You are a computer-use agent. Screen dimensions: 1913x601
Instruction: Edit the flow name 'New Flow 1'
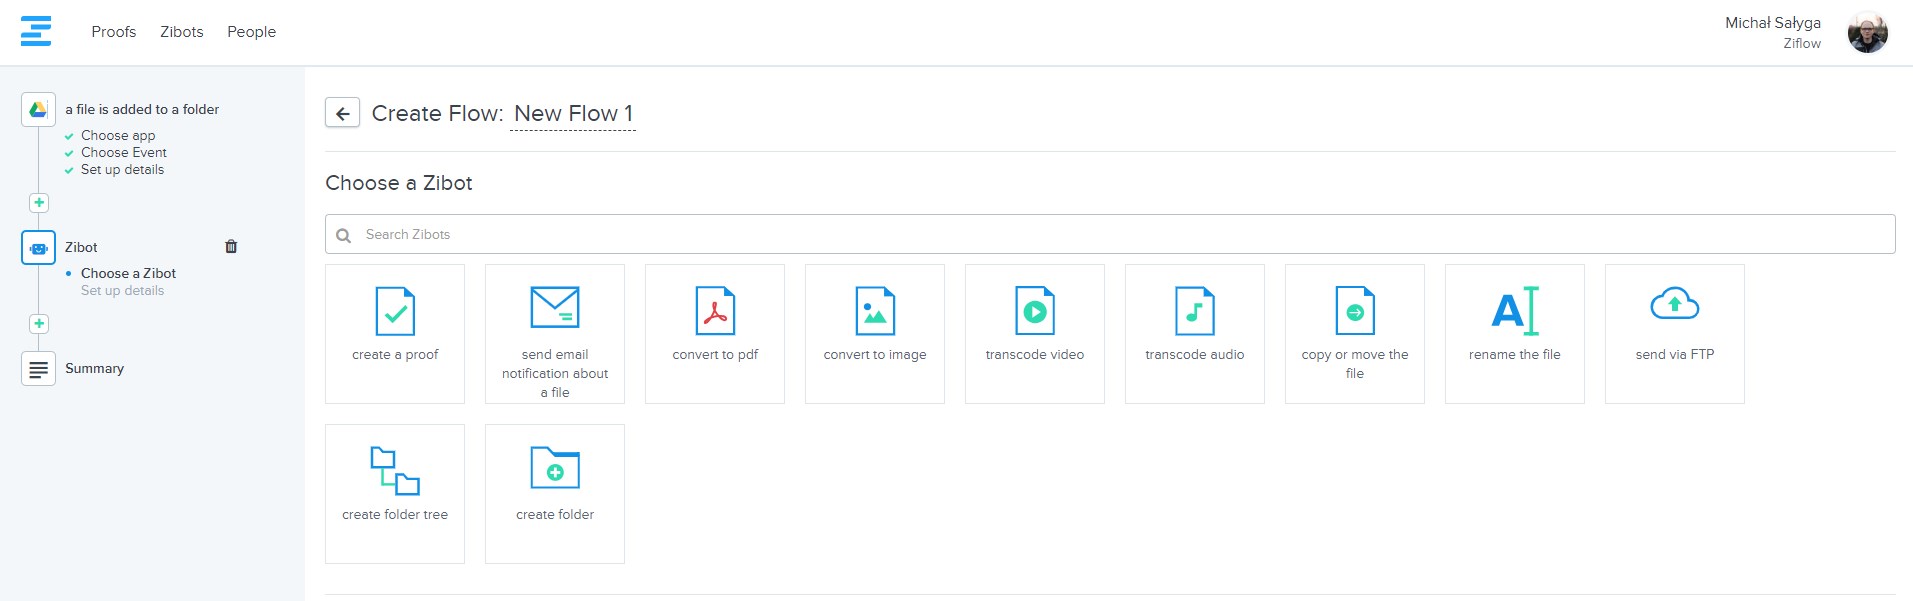pos(573,114)
